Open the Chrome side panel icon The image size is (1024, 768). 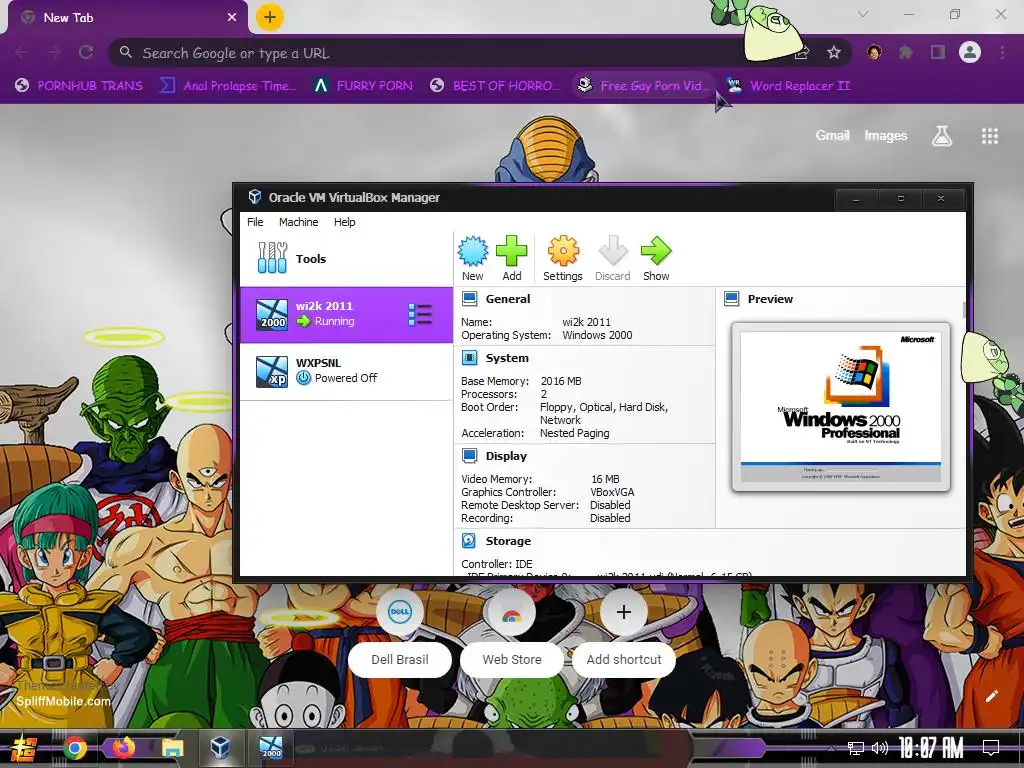tap(938, 52)
